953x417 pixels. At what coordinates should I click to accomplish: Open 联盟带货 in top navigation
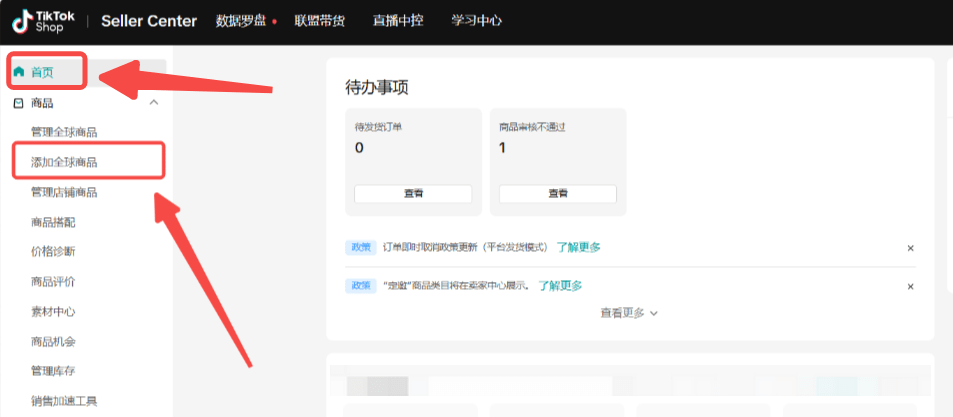(320, 21)
